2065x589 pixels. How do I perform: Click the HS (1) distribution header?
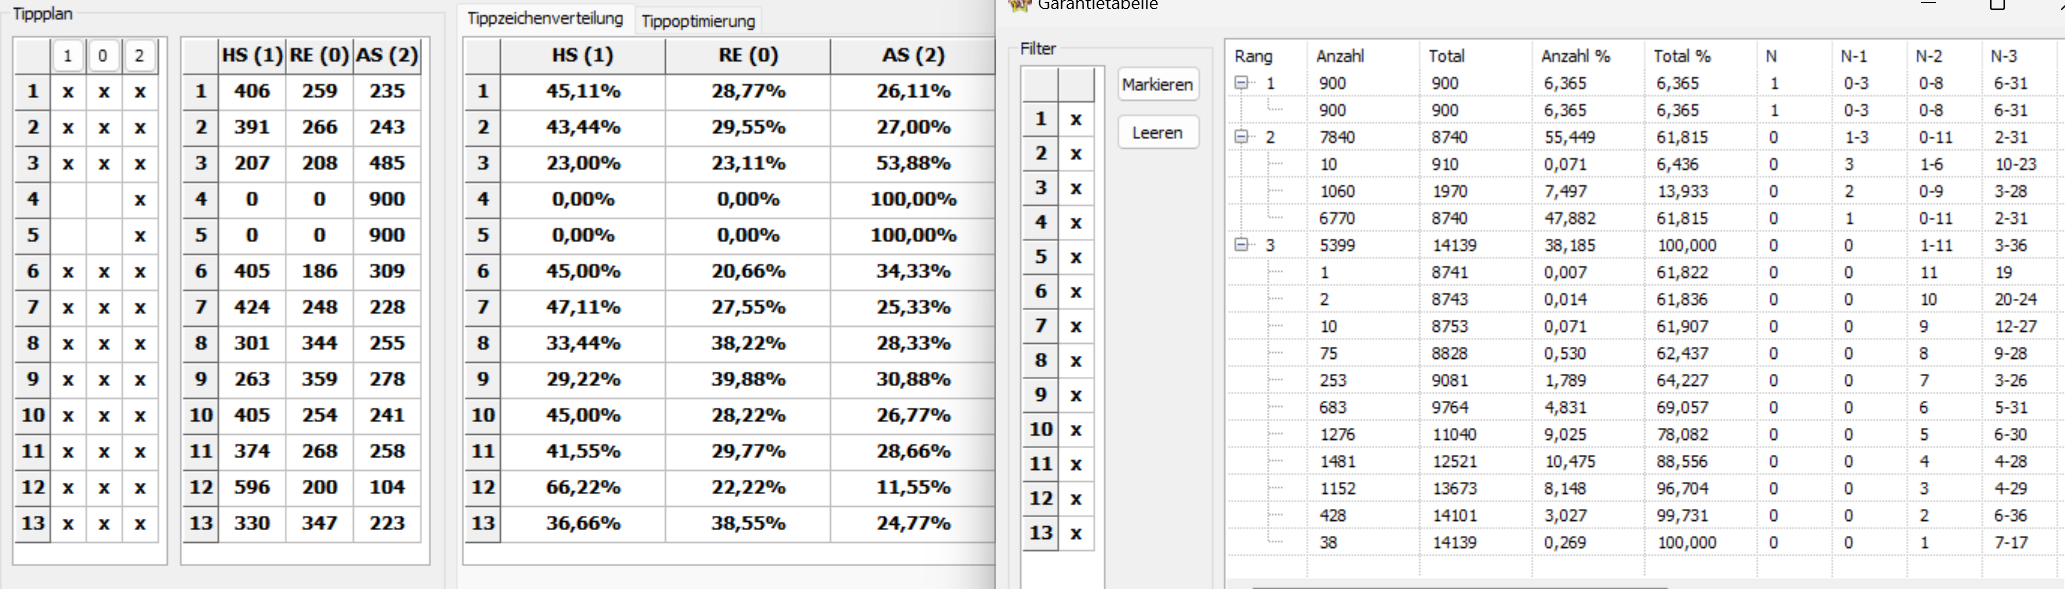click(x=583, y=56)
